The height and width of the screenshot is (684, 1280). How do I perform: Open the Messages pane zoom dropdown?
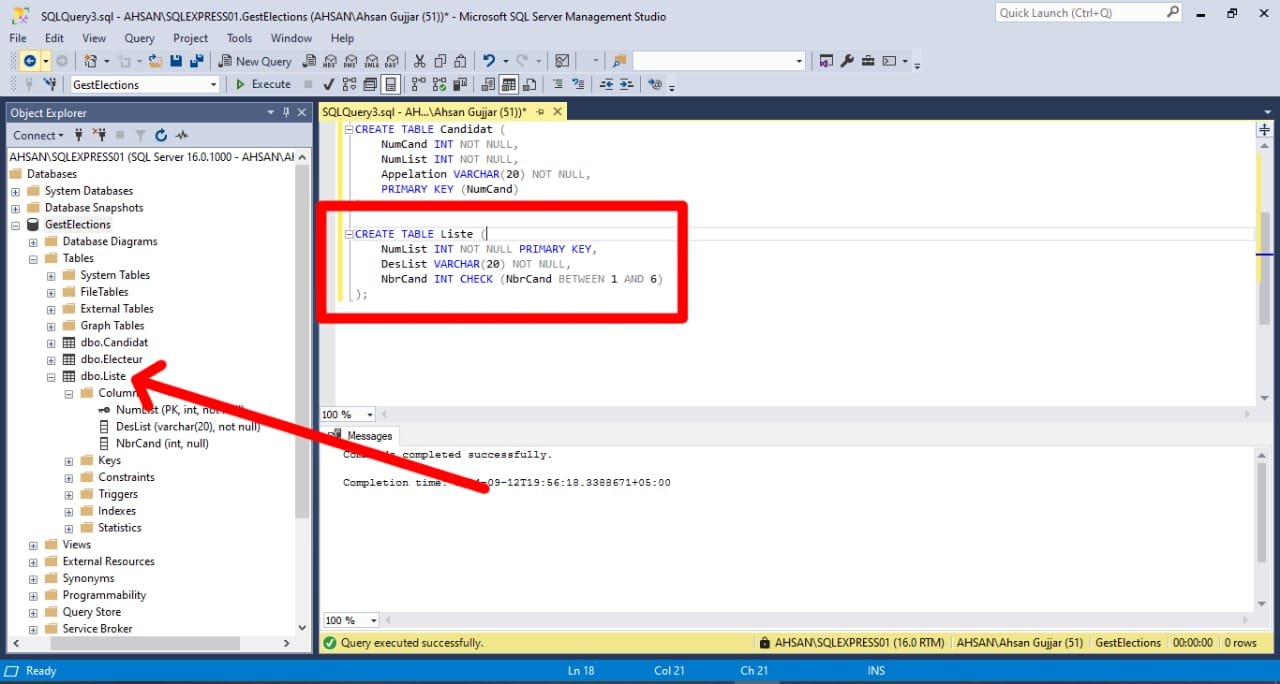373,620
